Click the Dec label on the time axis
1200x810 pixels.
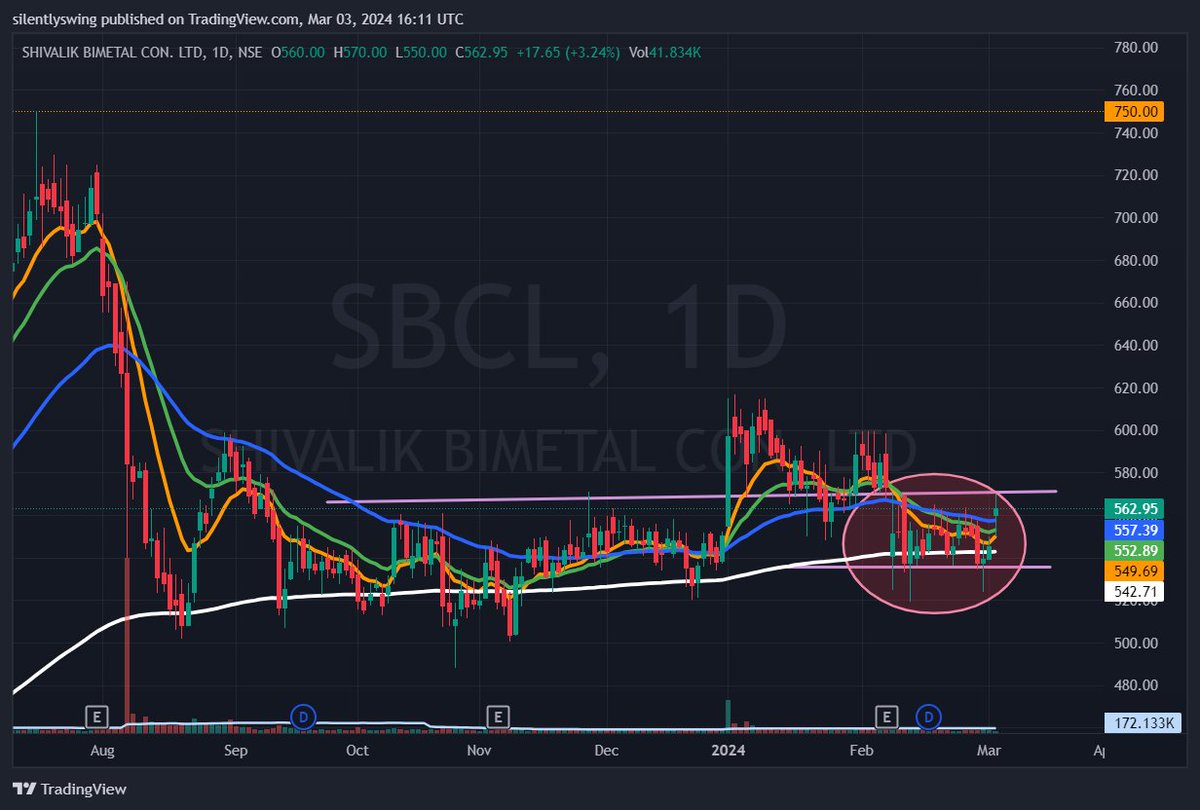coord(606,749)
